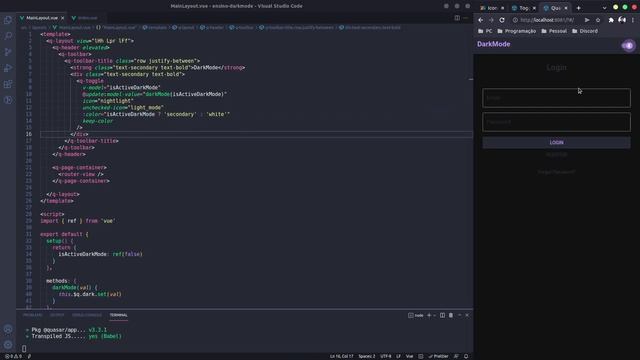
Task: Open the Accounts icon in activity bar
Action: click(8, 329)
